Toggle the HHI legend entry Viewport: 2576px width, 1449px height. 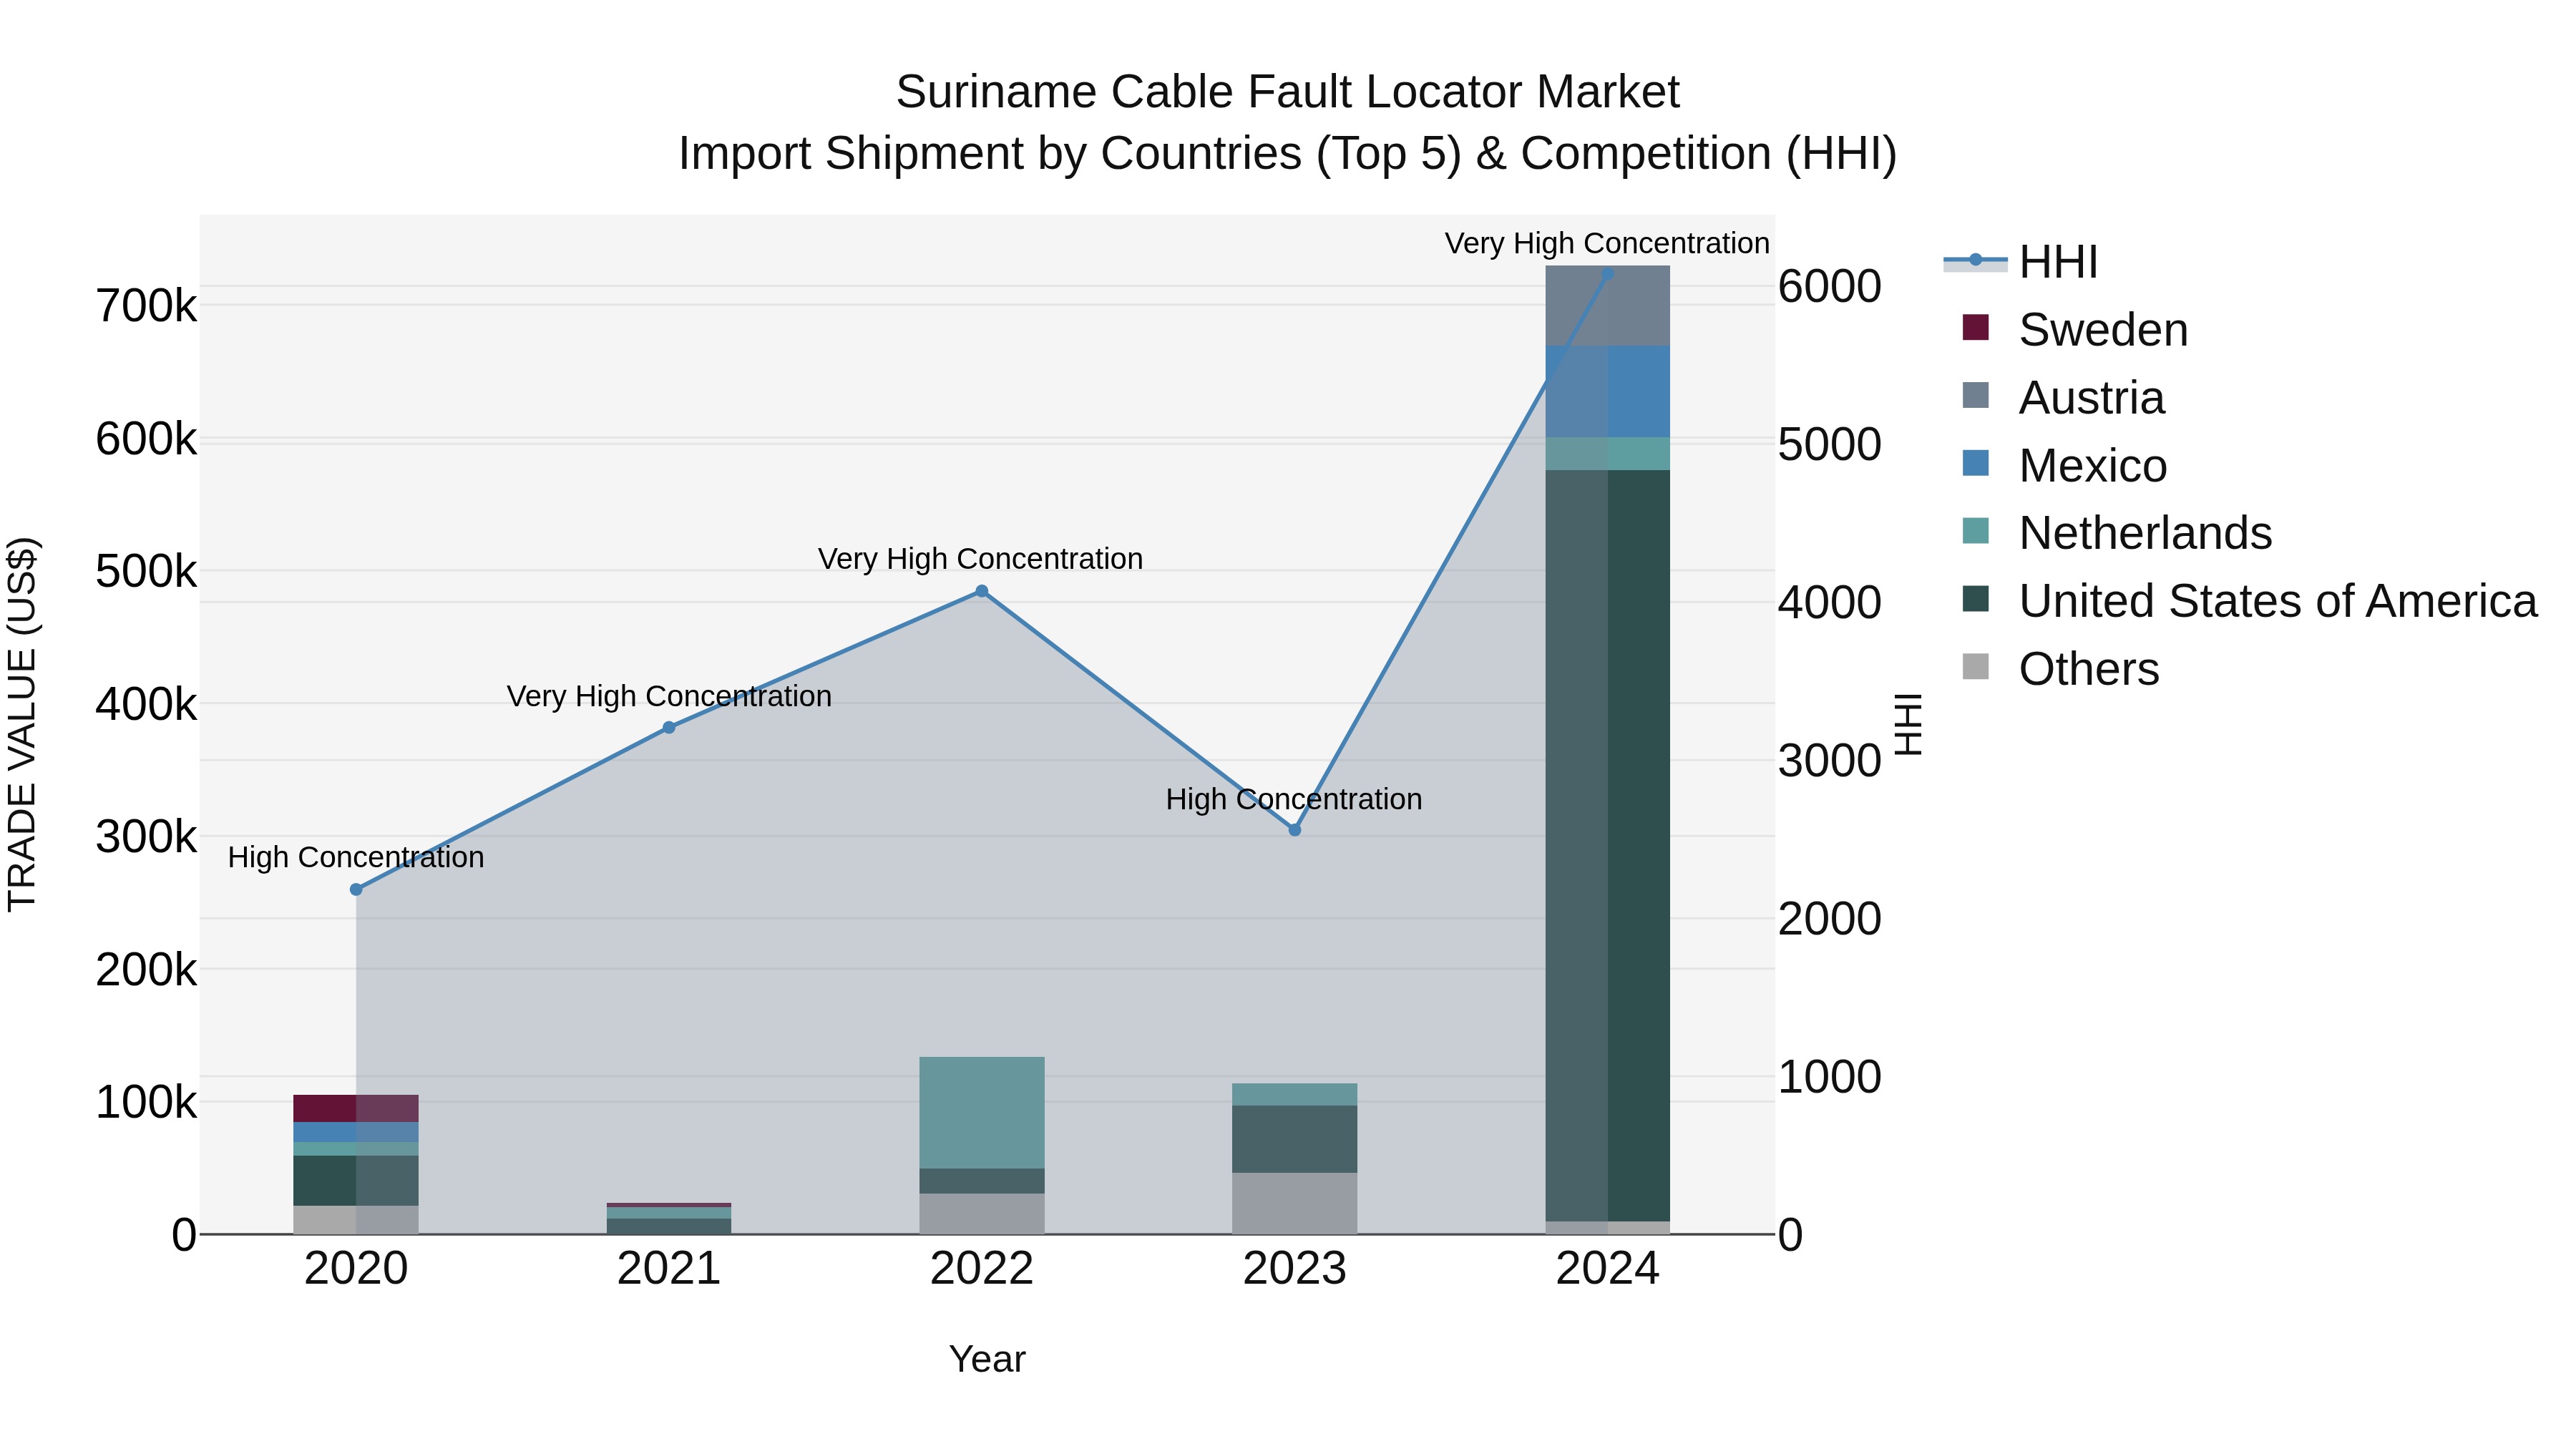(x=2020, y=262)
